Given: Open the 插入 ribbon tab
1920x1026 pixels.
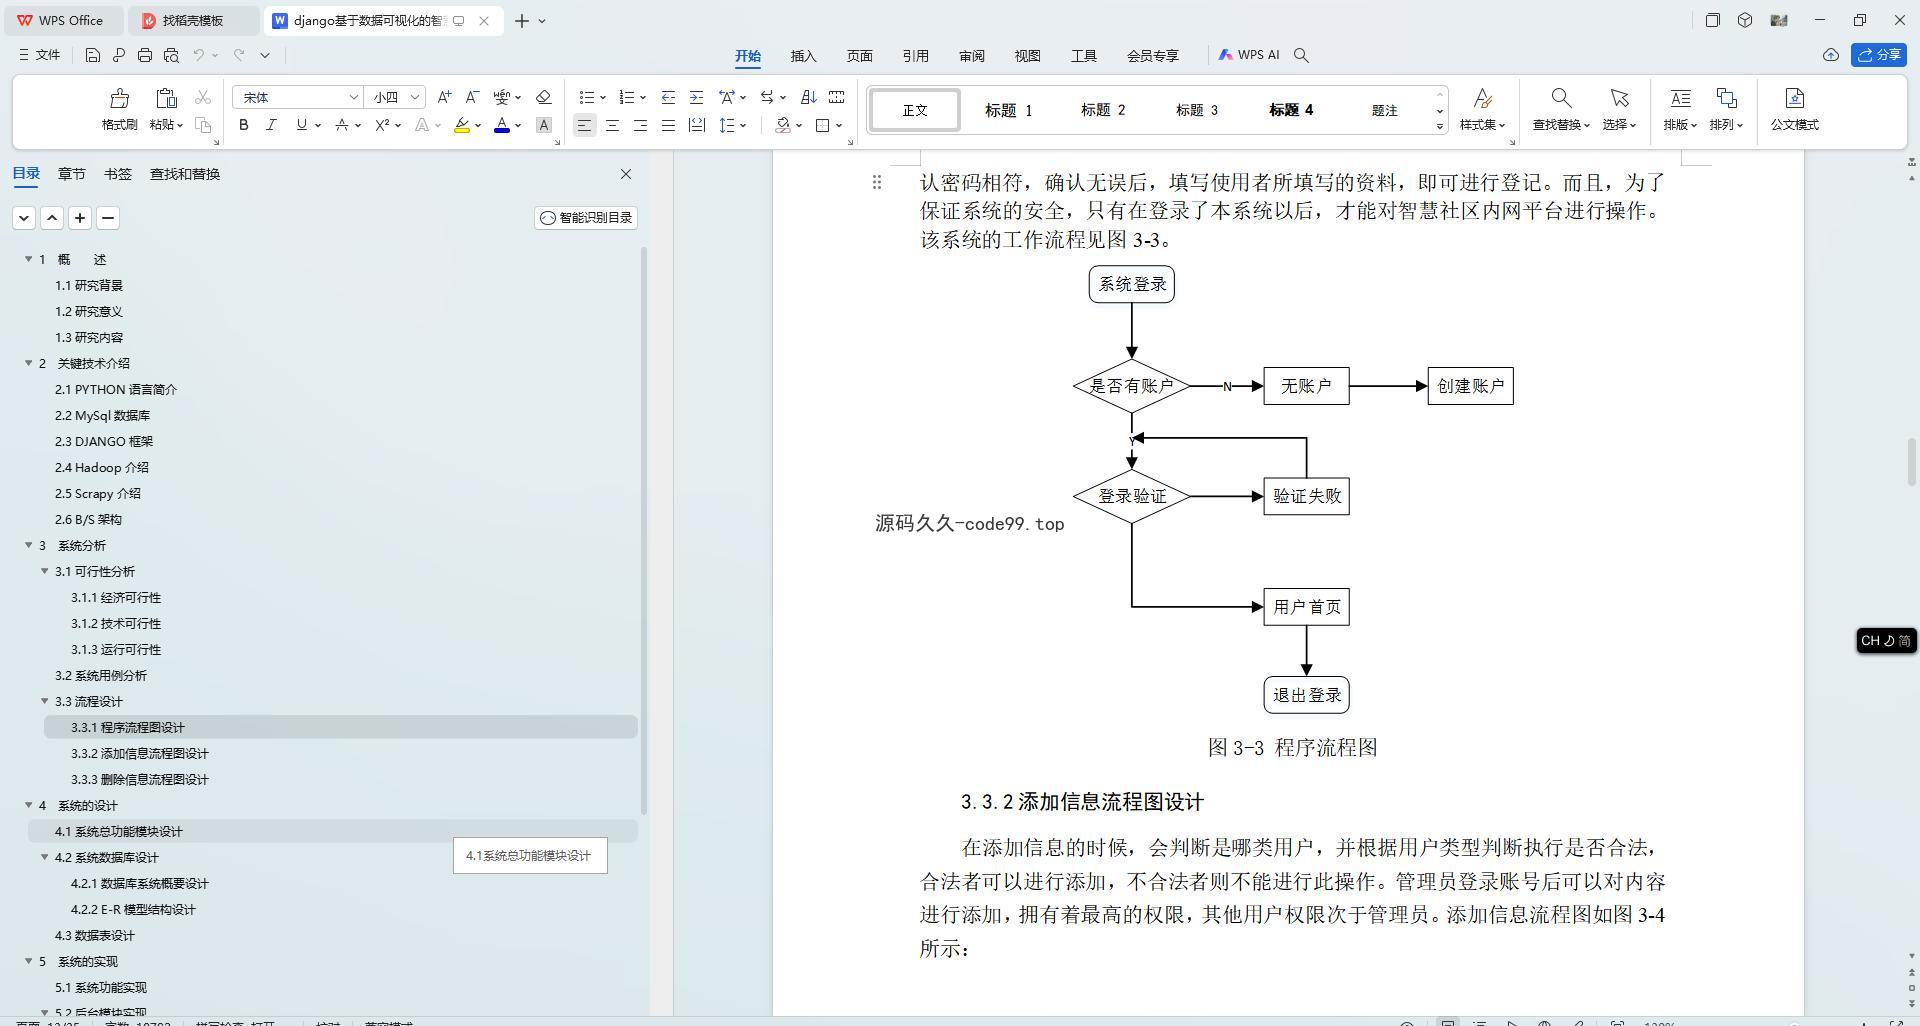Looking at the screenshot, I should (803, 56).
